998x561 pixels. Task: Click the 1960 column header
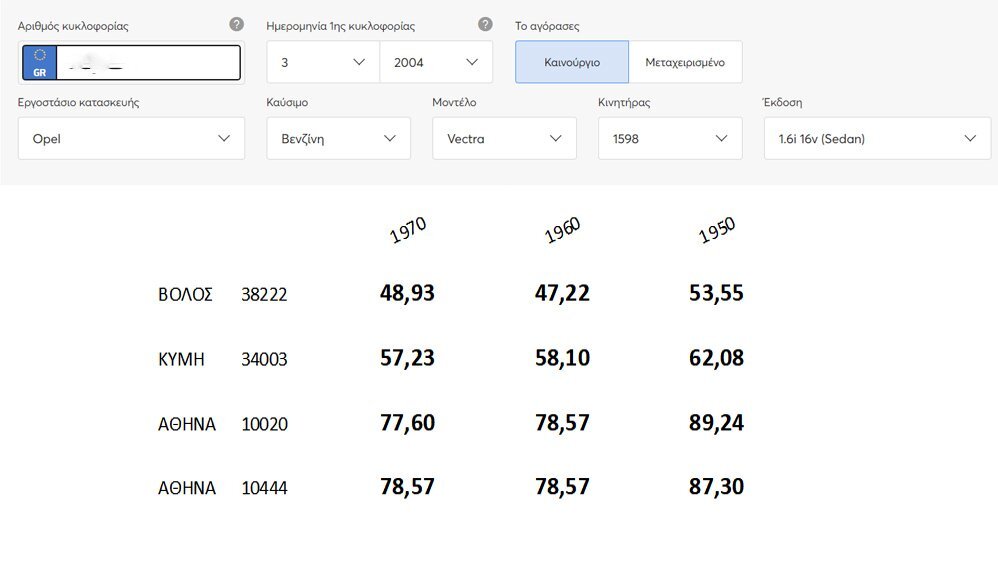pos(563,230)
